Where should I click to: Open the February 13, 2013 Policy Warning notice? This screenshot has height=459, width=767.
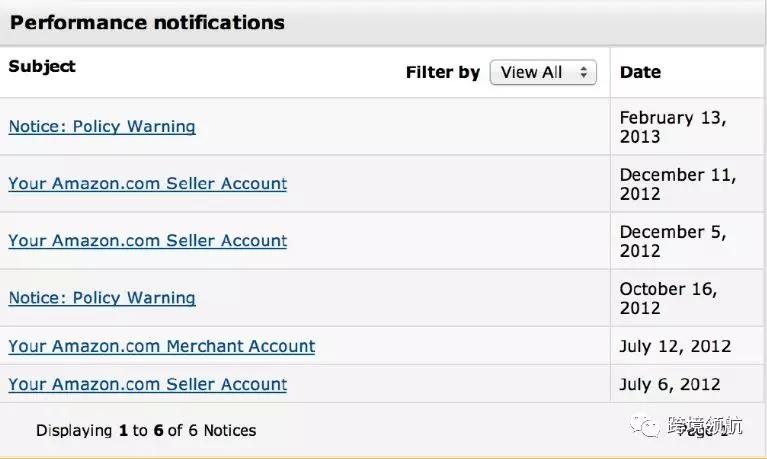pos(102,127)
